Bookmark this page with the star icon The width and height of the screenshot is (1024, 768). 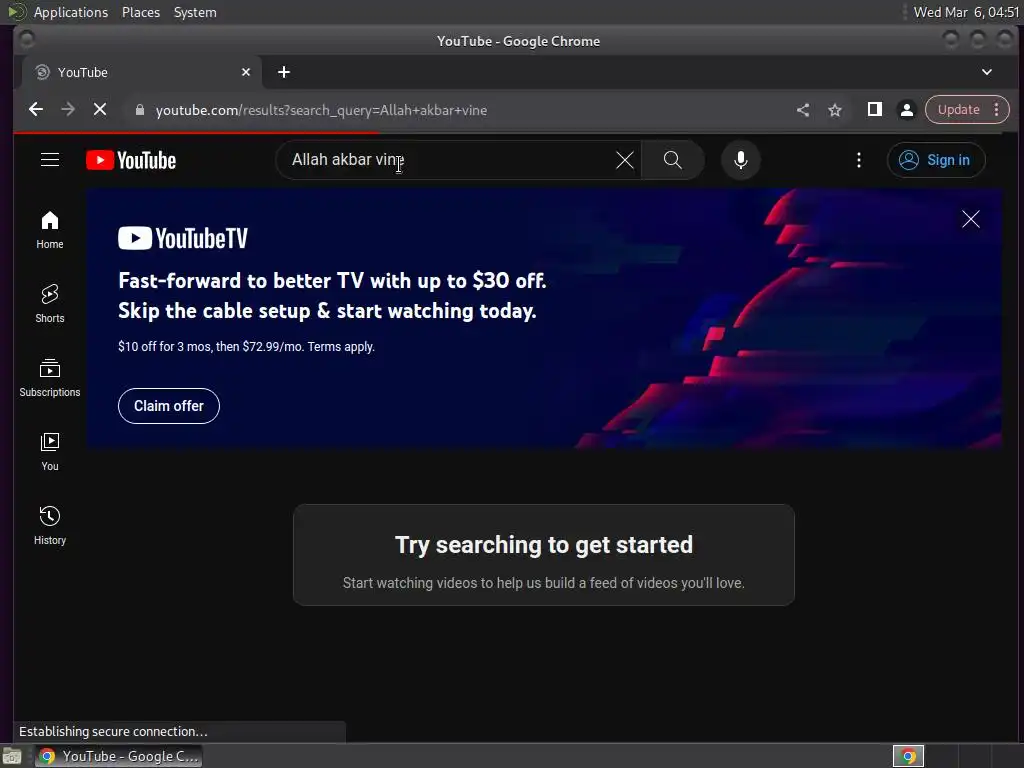tap(835, 110)
